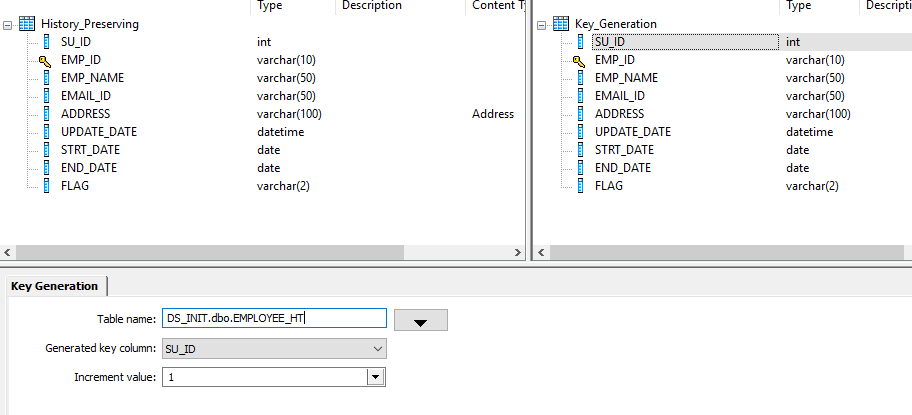912x415 pixels.
Task: Click column icon beside FLAG in Key_Generation
Action: point(580,186)
